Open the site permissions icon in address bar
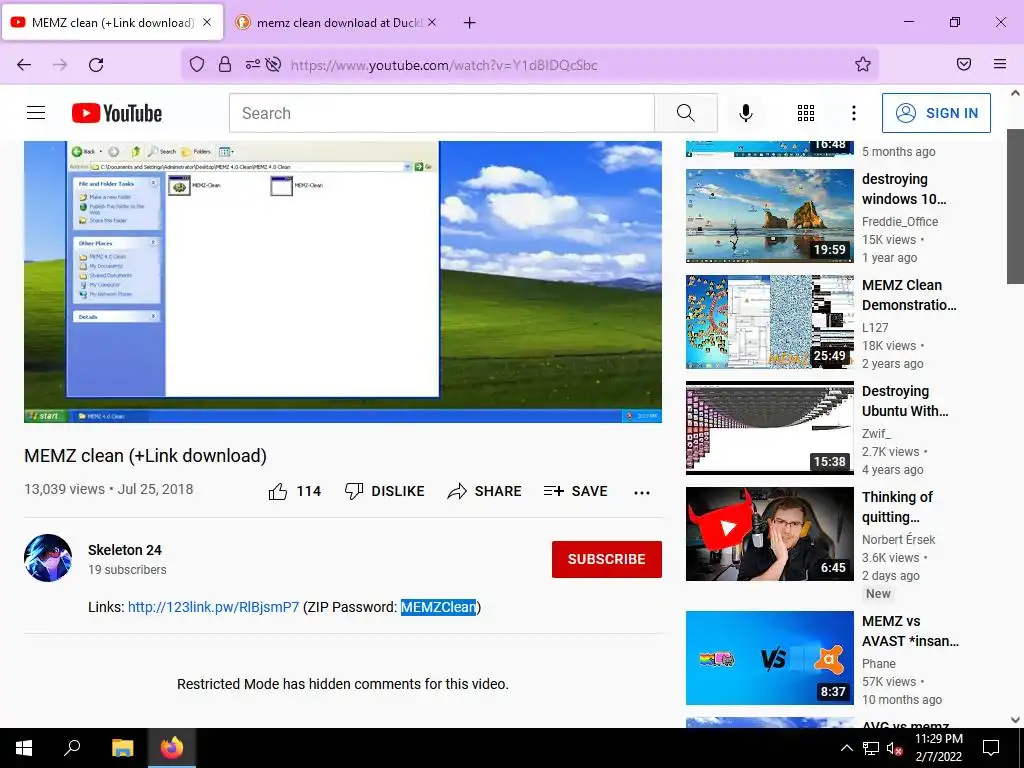Image resolution: width=1024 pixels, height=768 pixels. (x=252, y=64)
